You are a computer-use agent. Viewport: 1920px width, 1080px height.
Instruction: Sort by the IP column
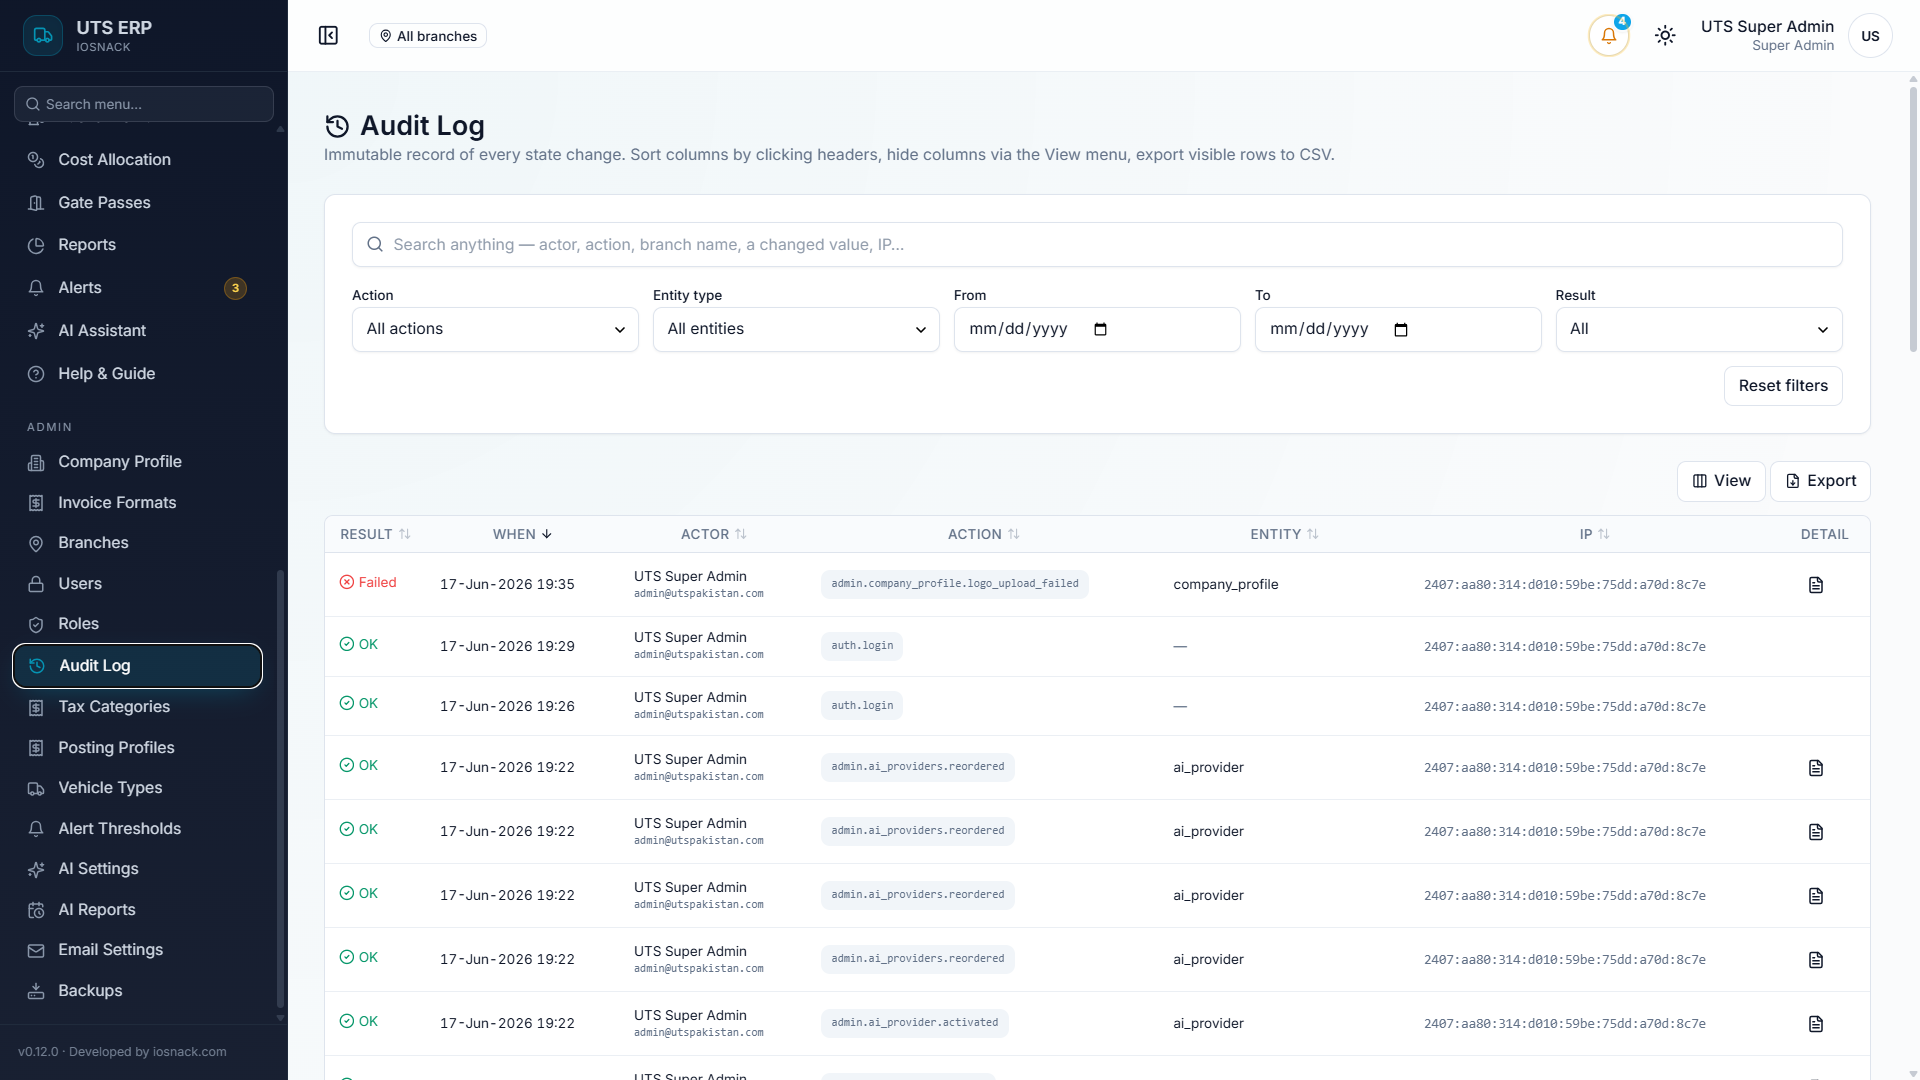tap(1595, 535)
